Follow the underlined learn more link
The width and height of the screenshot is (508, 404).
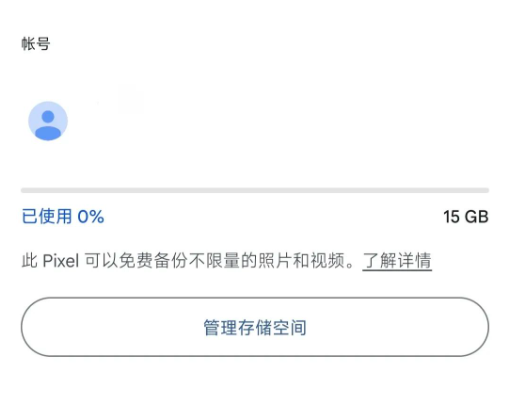[397, 260]
